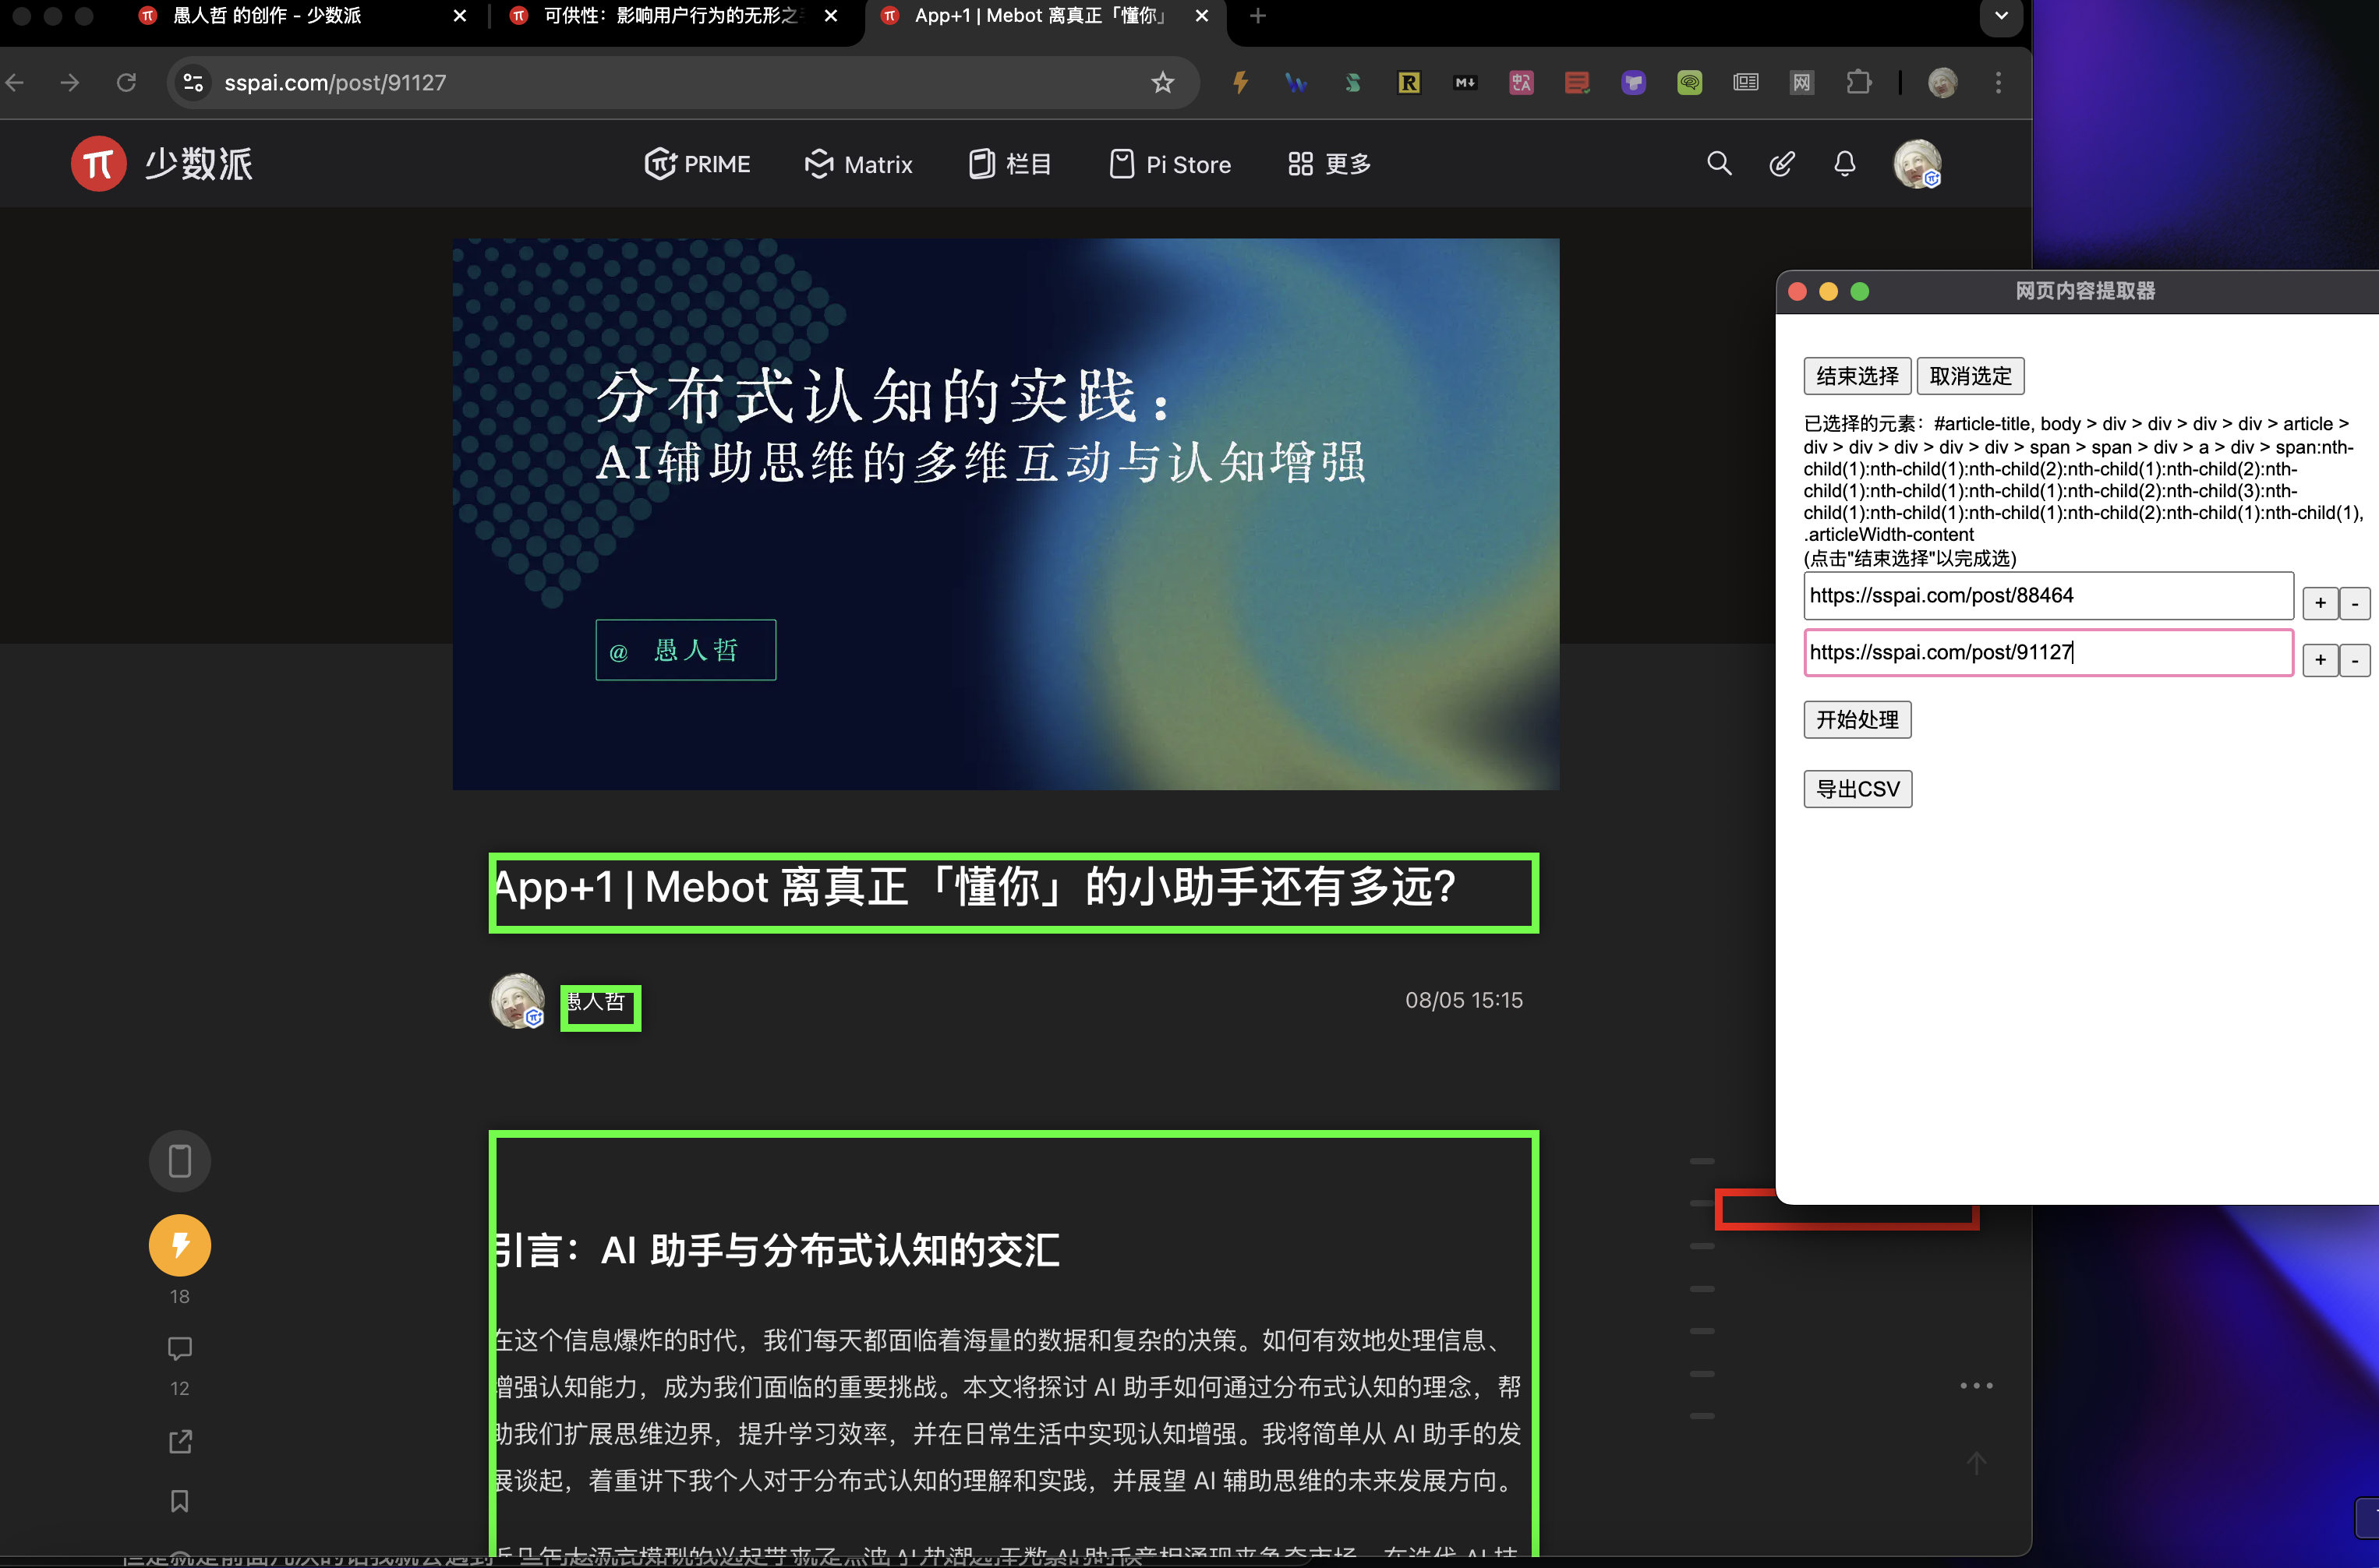Open the Chrome three-dot menu
This screenshot has width=2379, height=1568.
(1998, 82)
